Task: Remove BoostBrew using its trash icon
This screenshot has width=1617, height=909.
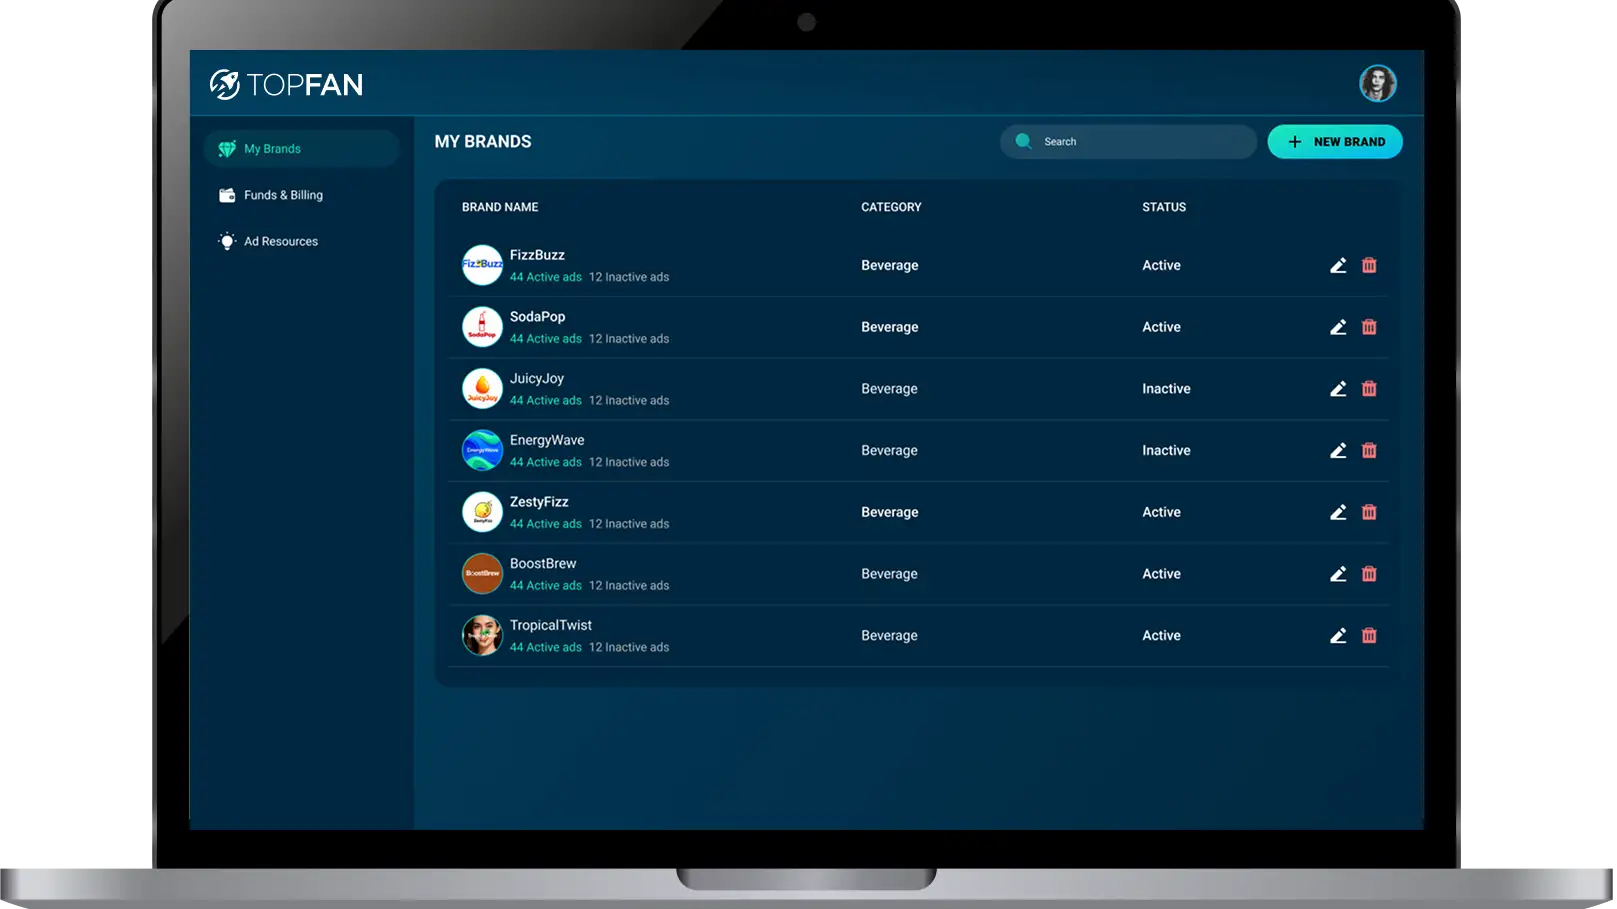Action: pyautogui.click(x=1369, y=574)
